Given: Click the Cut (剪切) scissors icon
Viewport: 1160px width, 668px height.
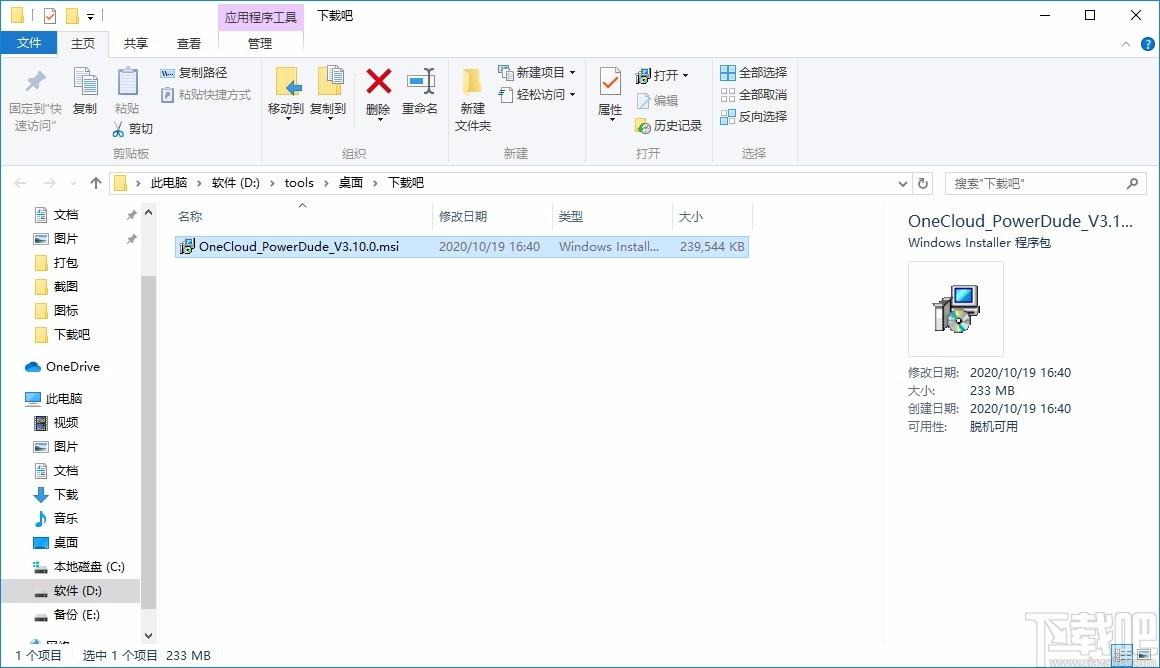Looking at the screenshot, I should pyautogui.click(x=118, y=129).
